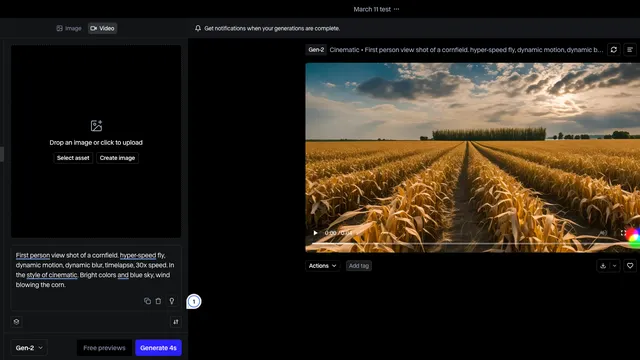640x360 pixels.
Task: Delete the prompt using the trash icon
Action: [158, 301]
